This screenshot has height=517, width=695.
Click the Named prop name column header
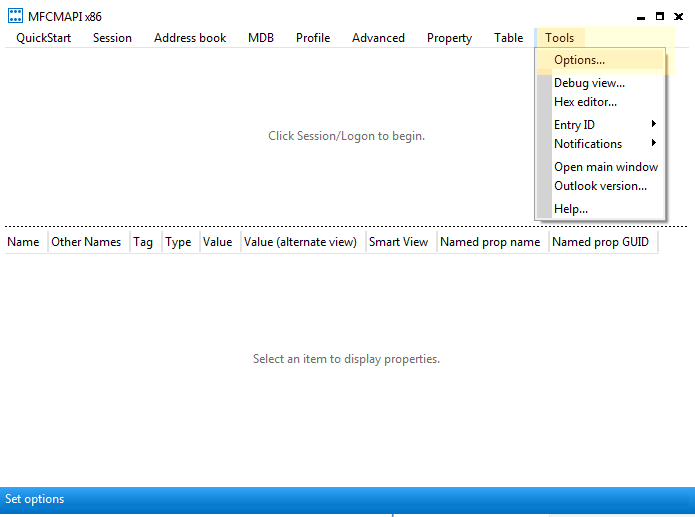492,242
